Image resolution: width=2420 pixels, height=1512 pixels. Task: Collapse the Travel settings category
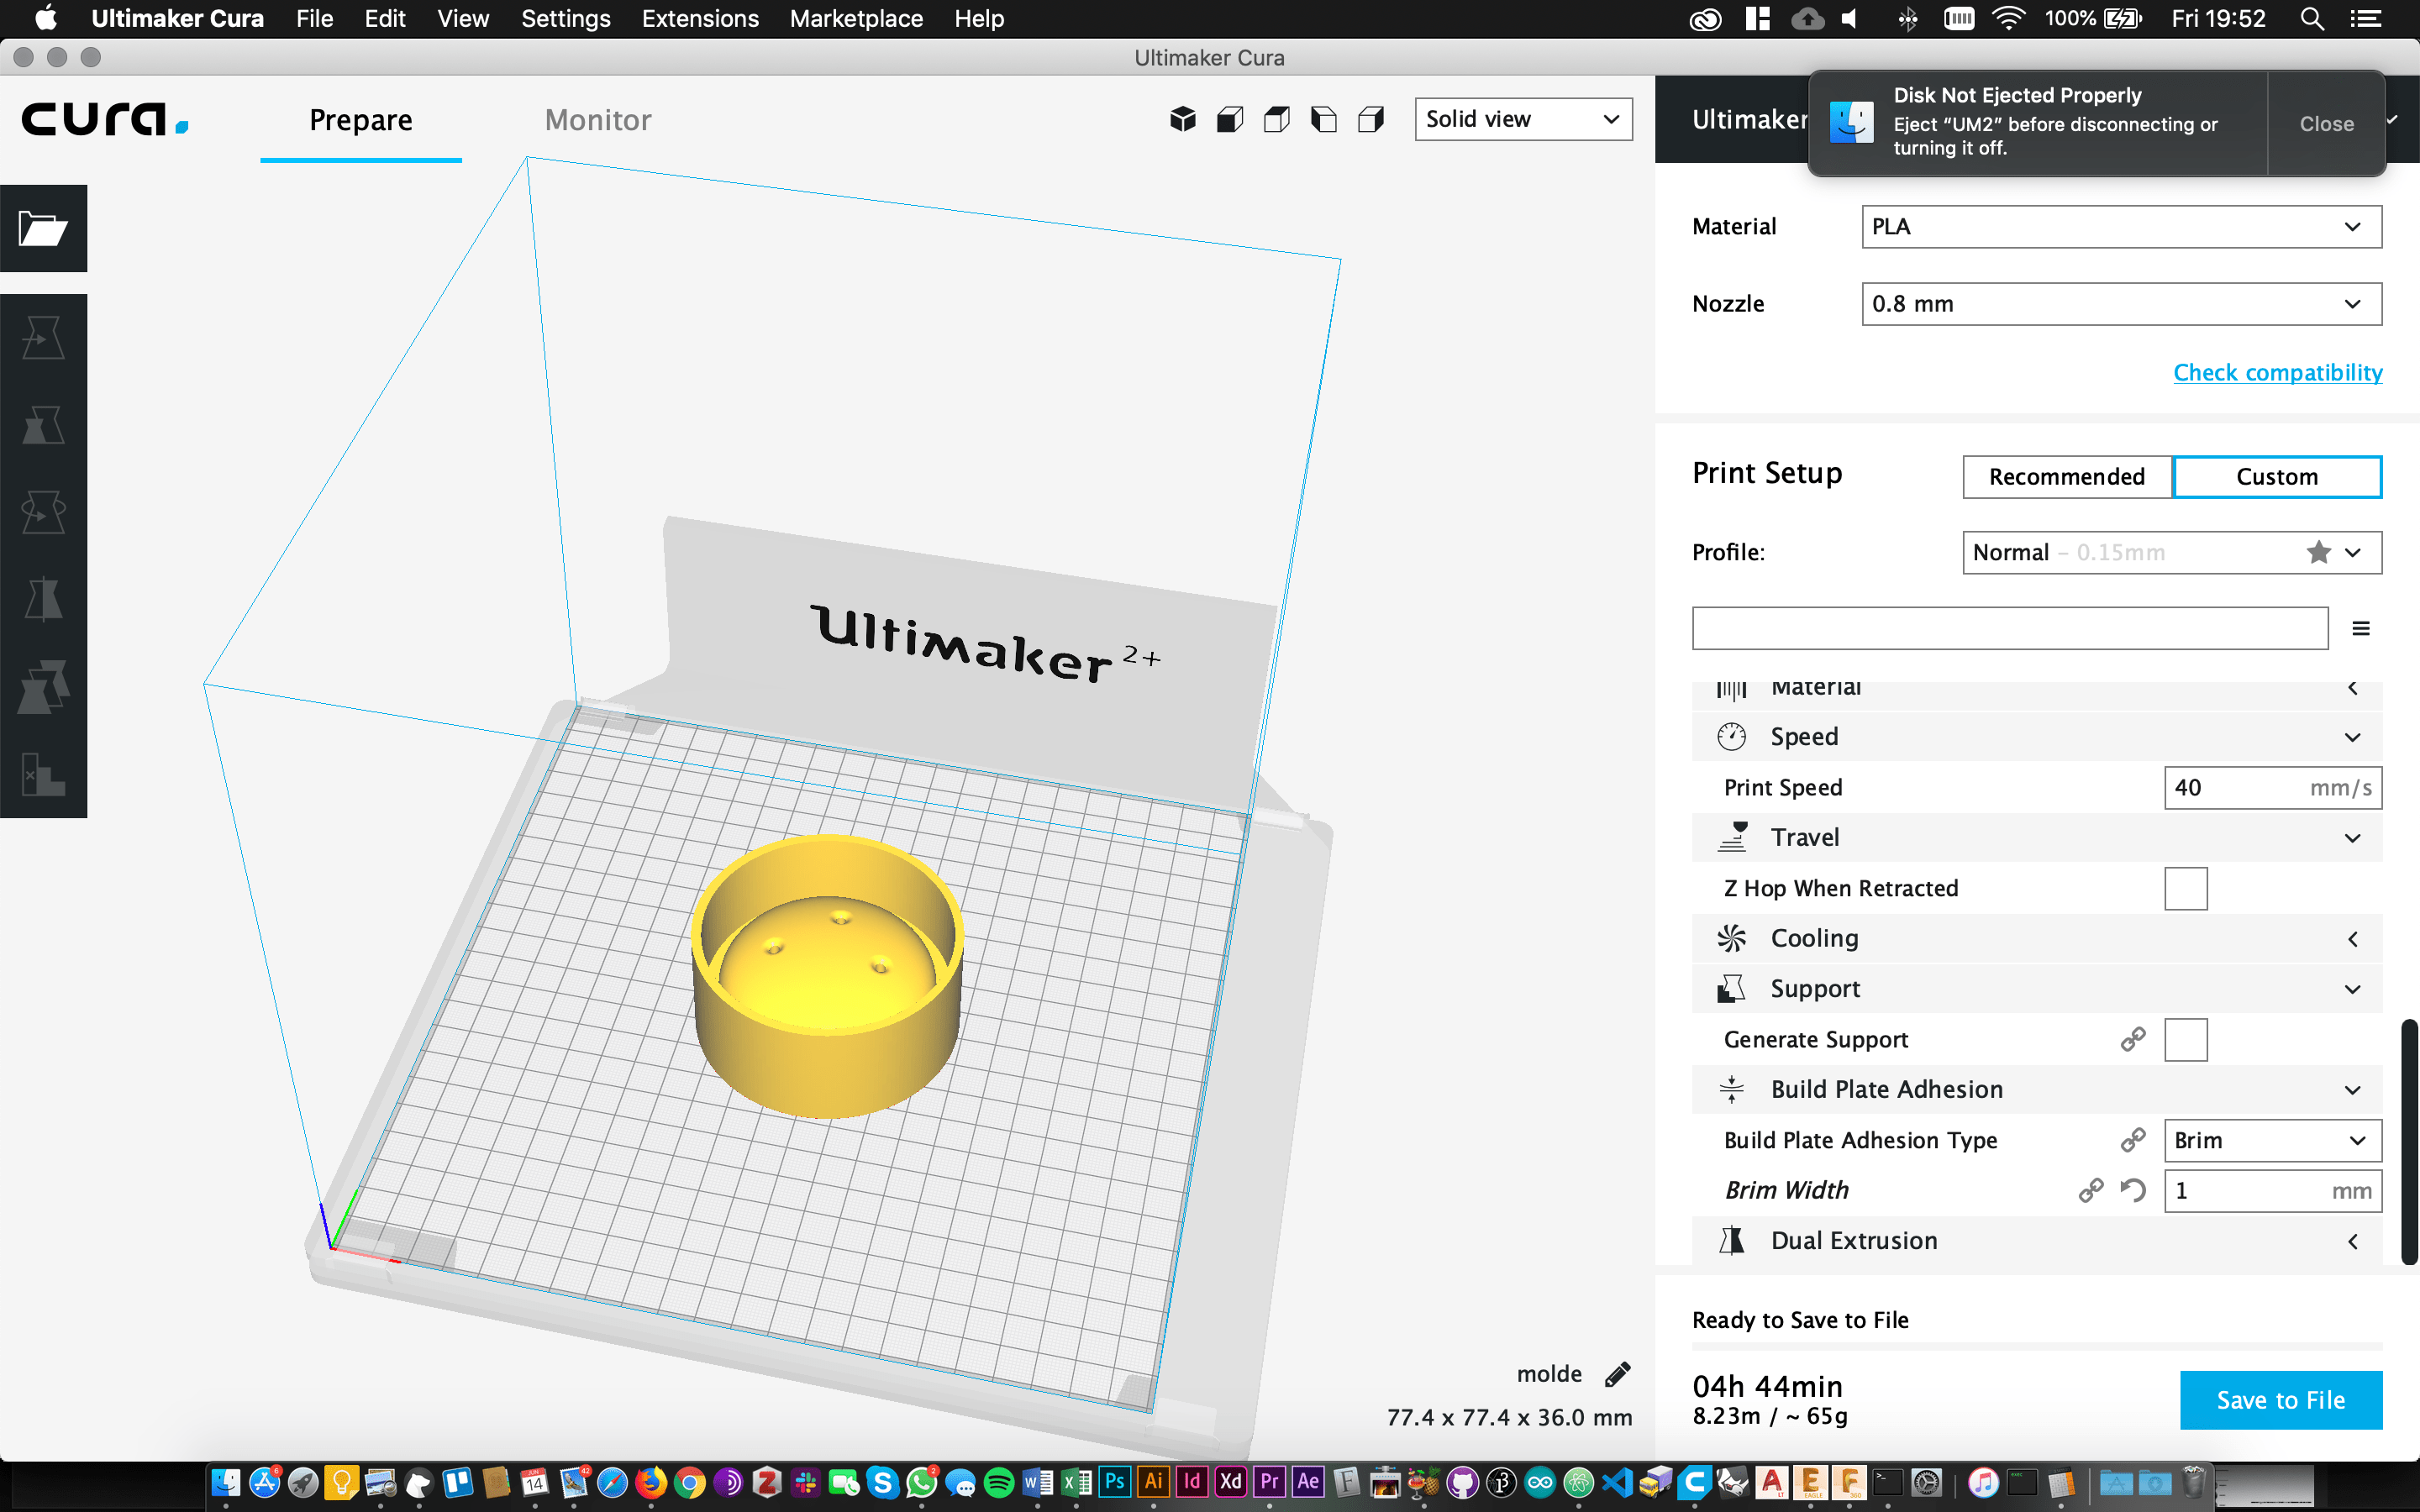click(x=2037, y=837)
